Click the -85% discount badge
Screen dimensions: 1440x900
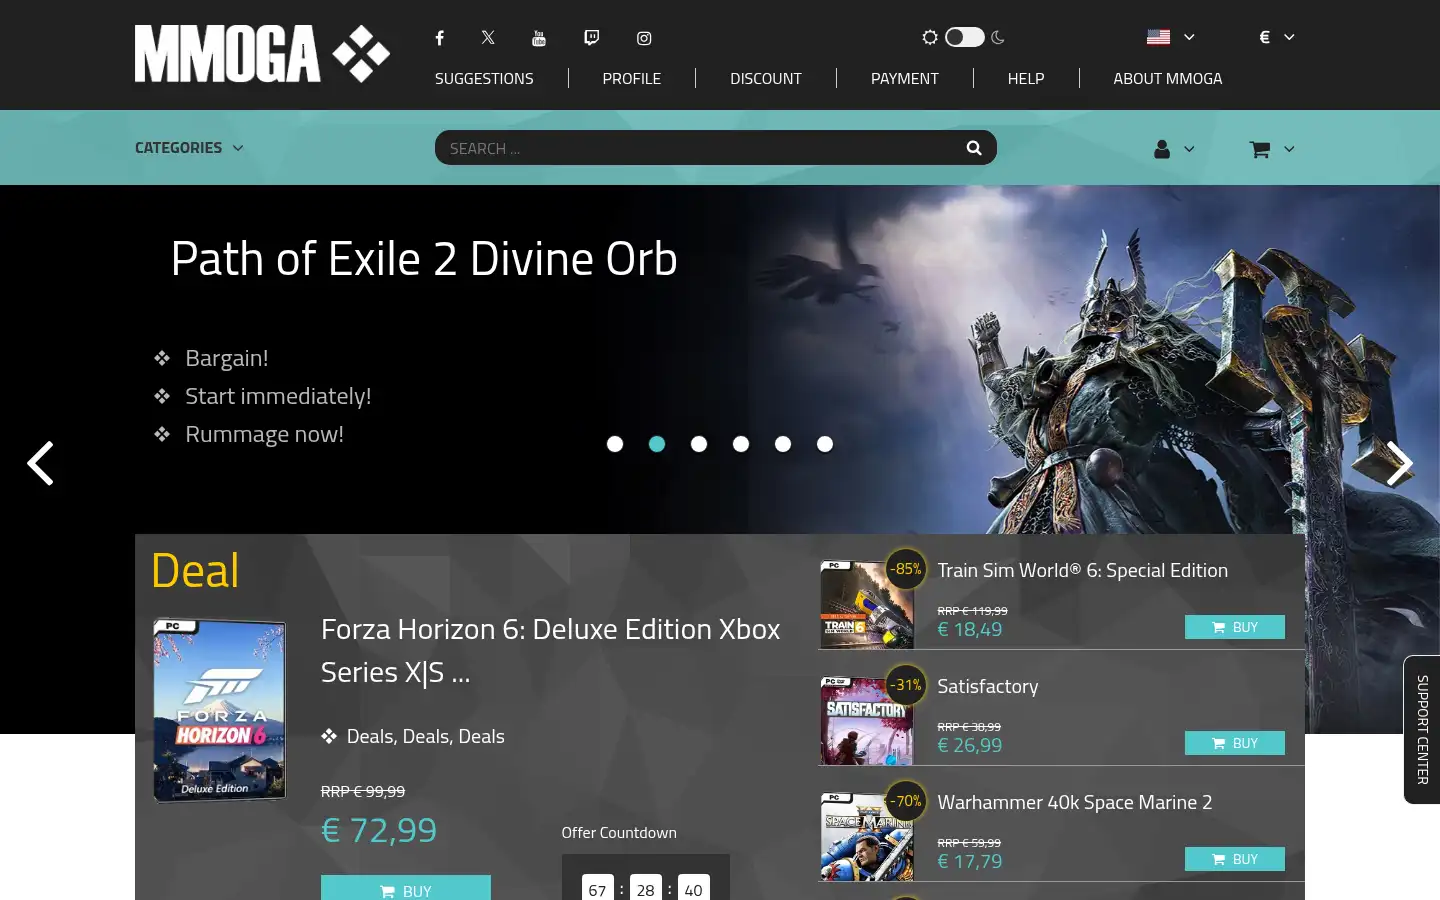pos(906,568)
